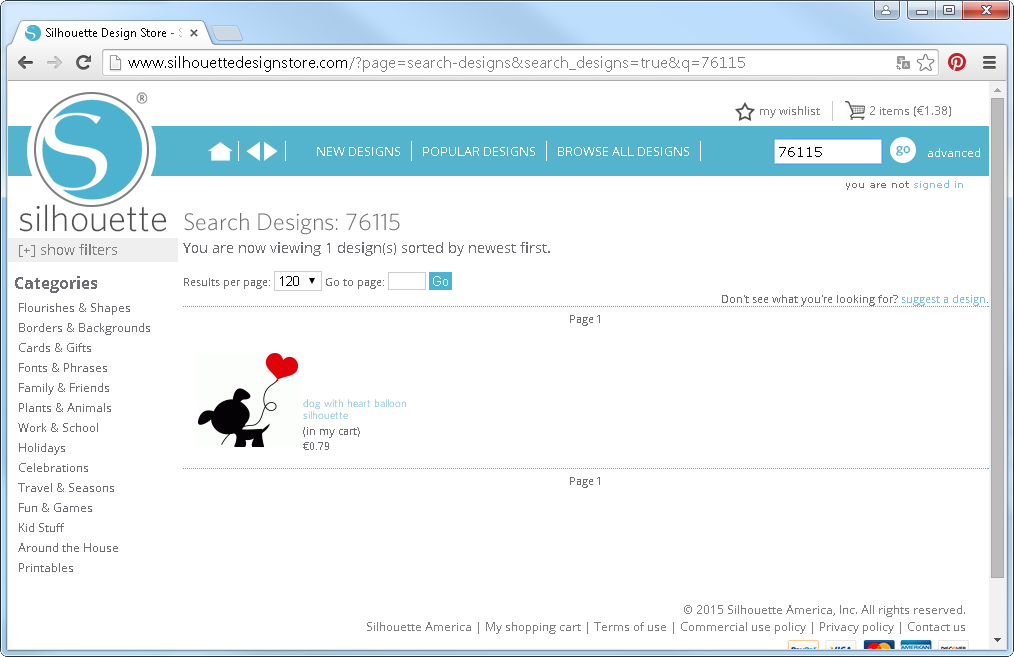The image size is (1014, 657).
Task: Click the Pinterest extension icon
Action: (x=957, y=62)
